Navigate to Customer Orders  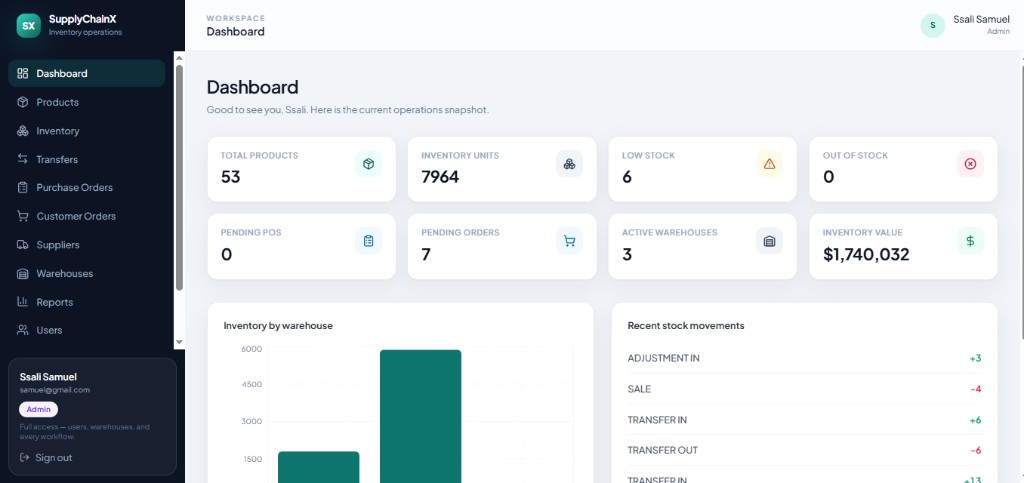pyautogui.click(x=87, y=216)
